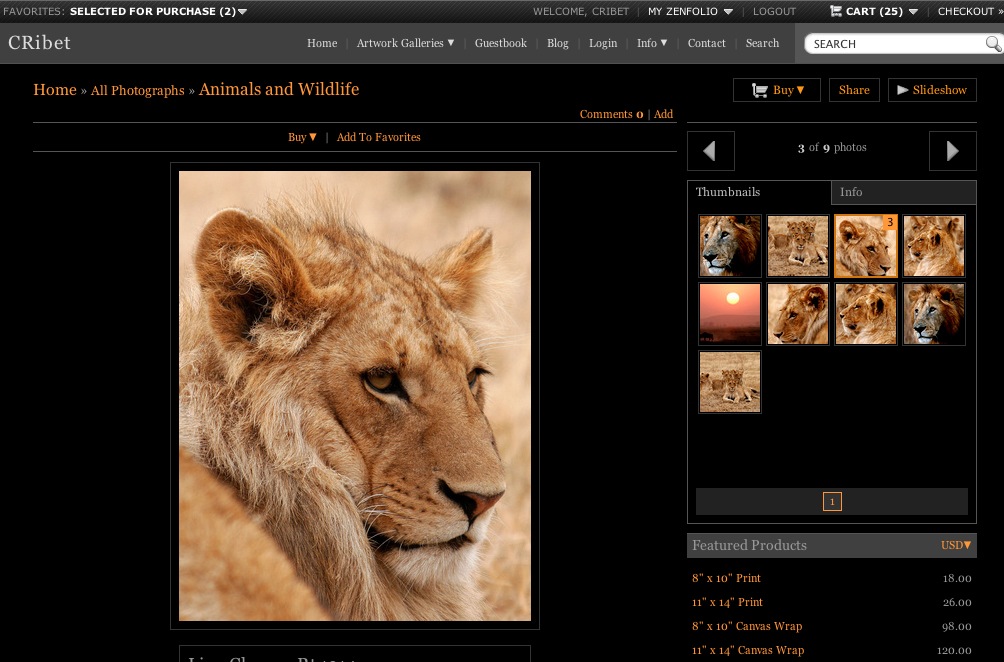
Task: Click the cart icon on the Buy button
Action: (x=760, y=89)
